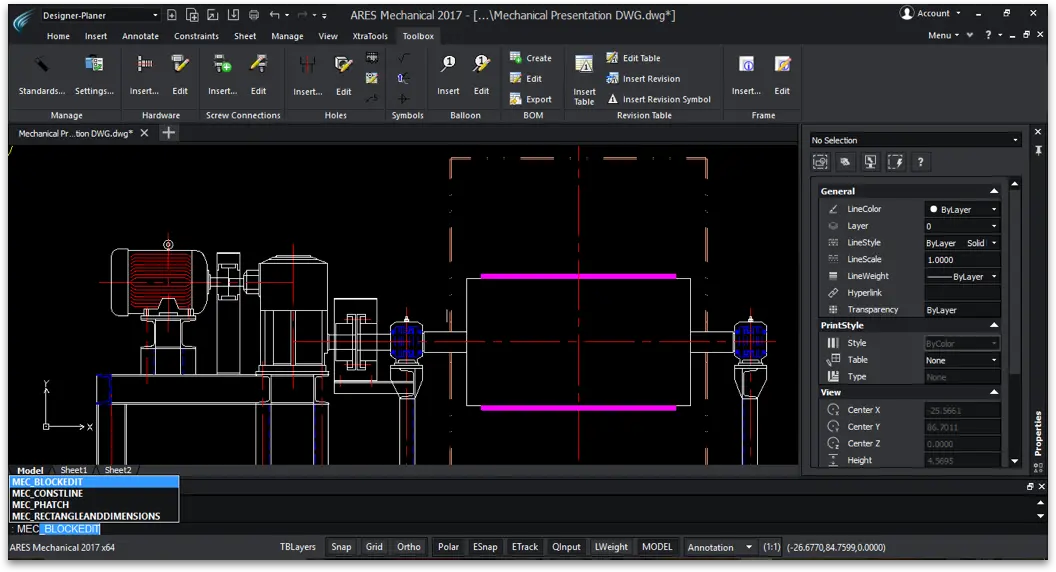Open the LineColor ByLayer dropdown

(x=962, y=210)
